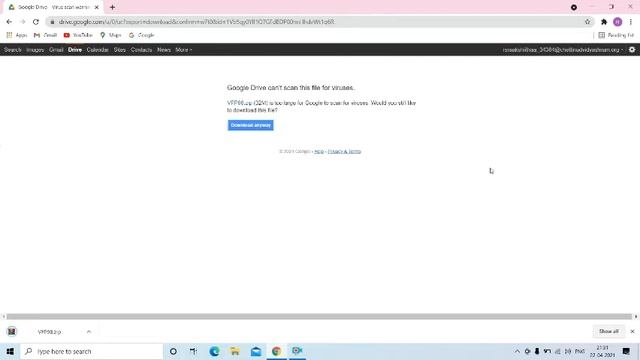The height and width of the screenshot is (360, 640).
Task: Open the Help link in the footer
Action: coord(319,151)
